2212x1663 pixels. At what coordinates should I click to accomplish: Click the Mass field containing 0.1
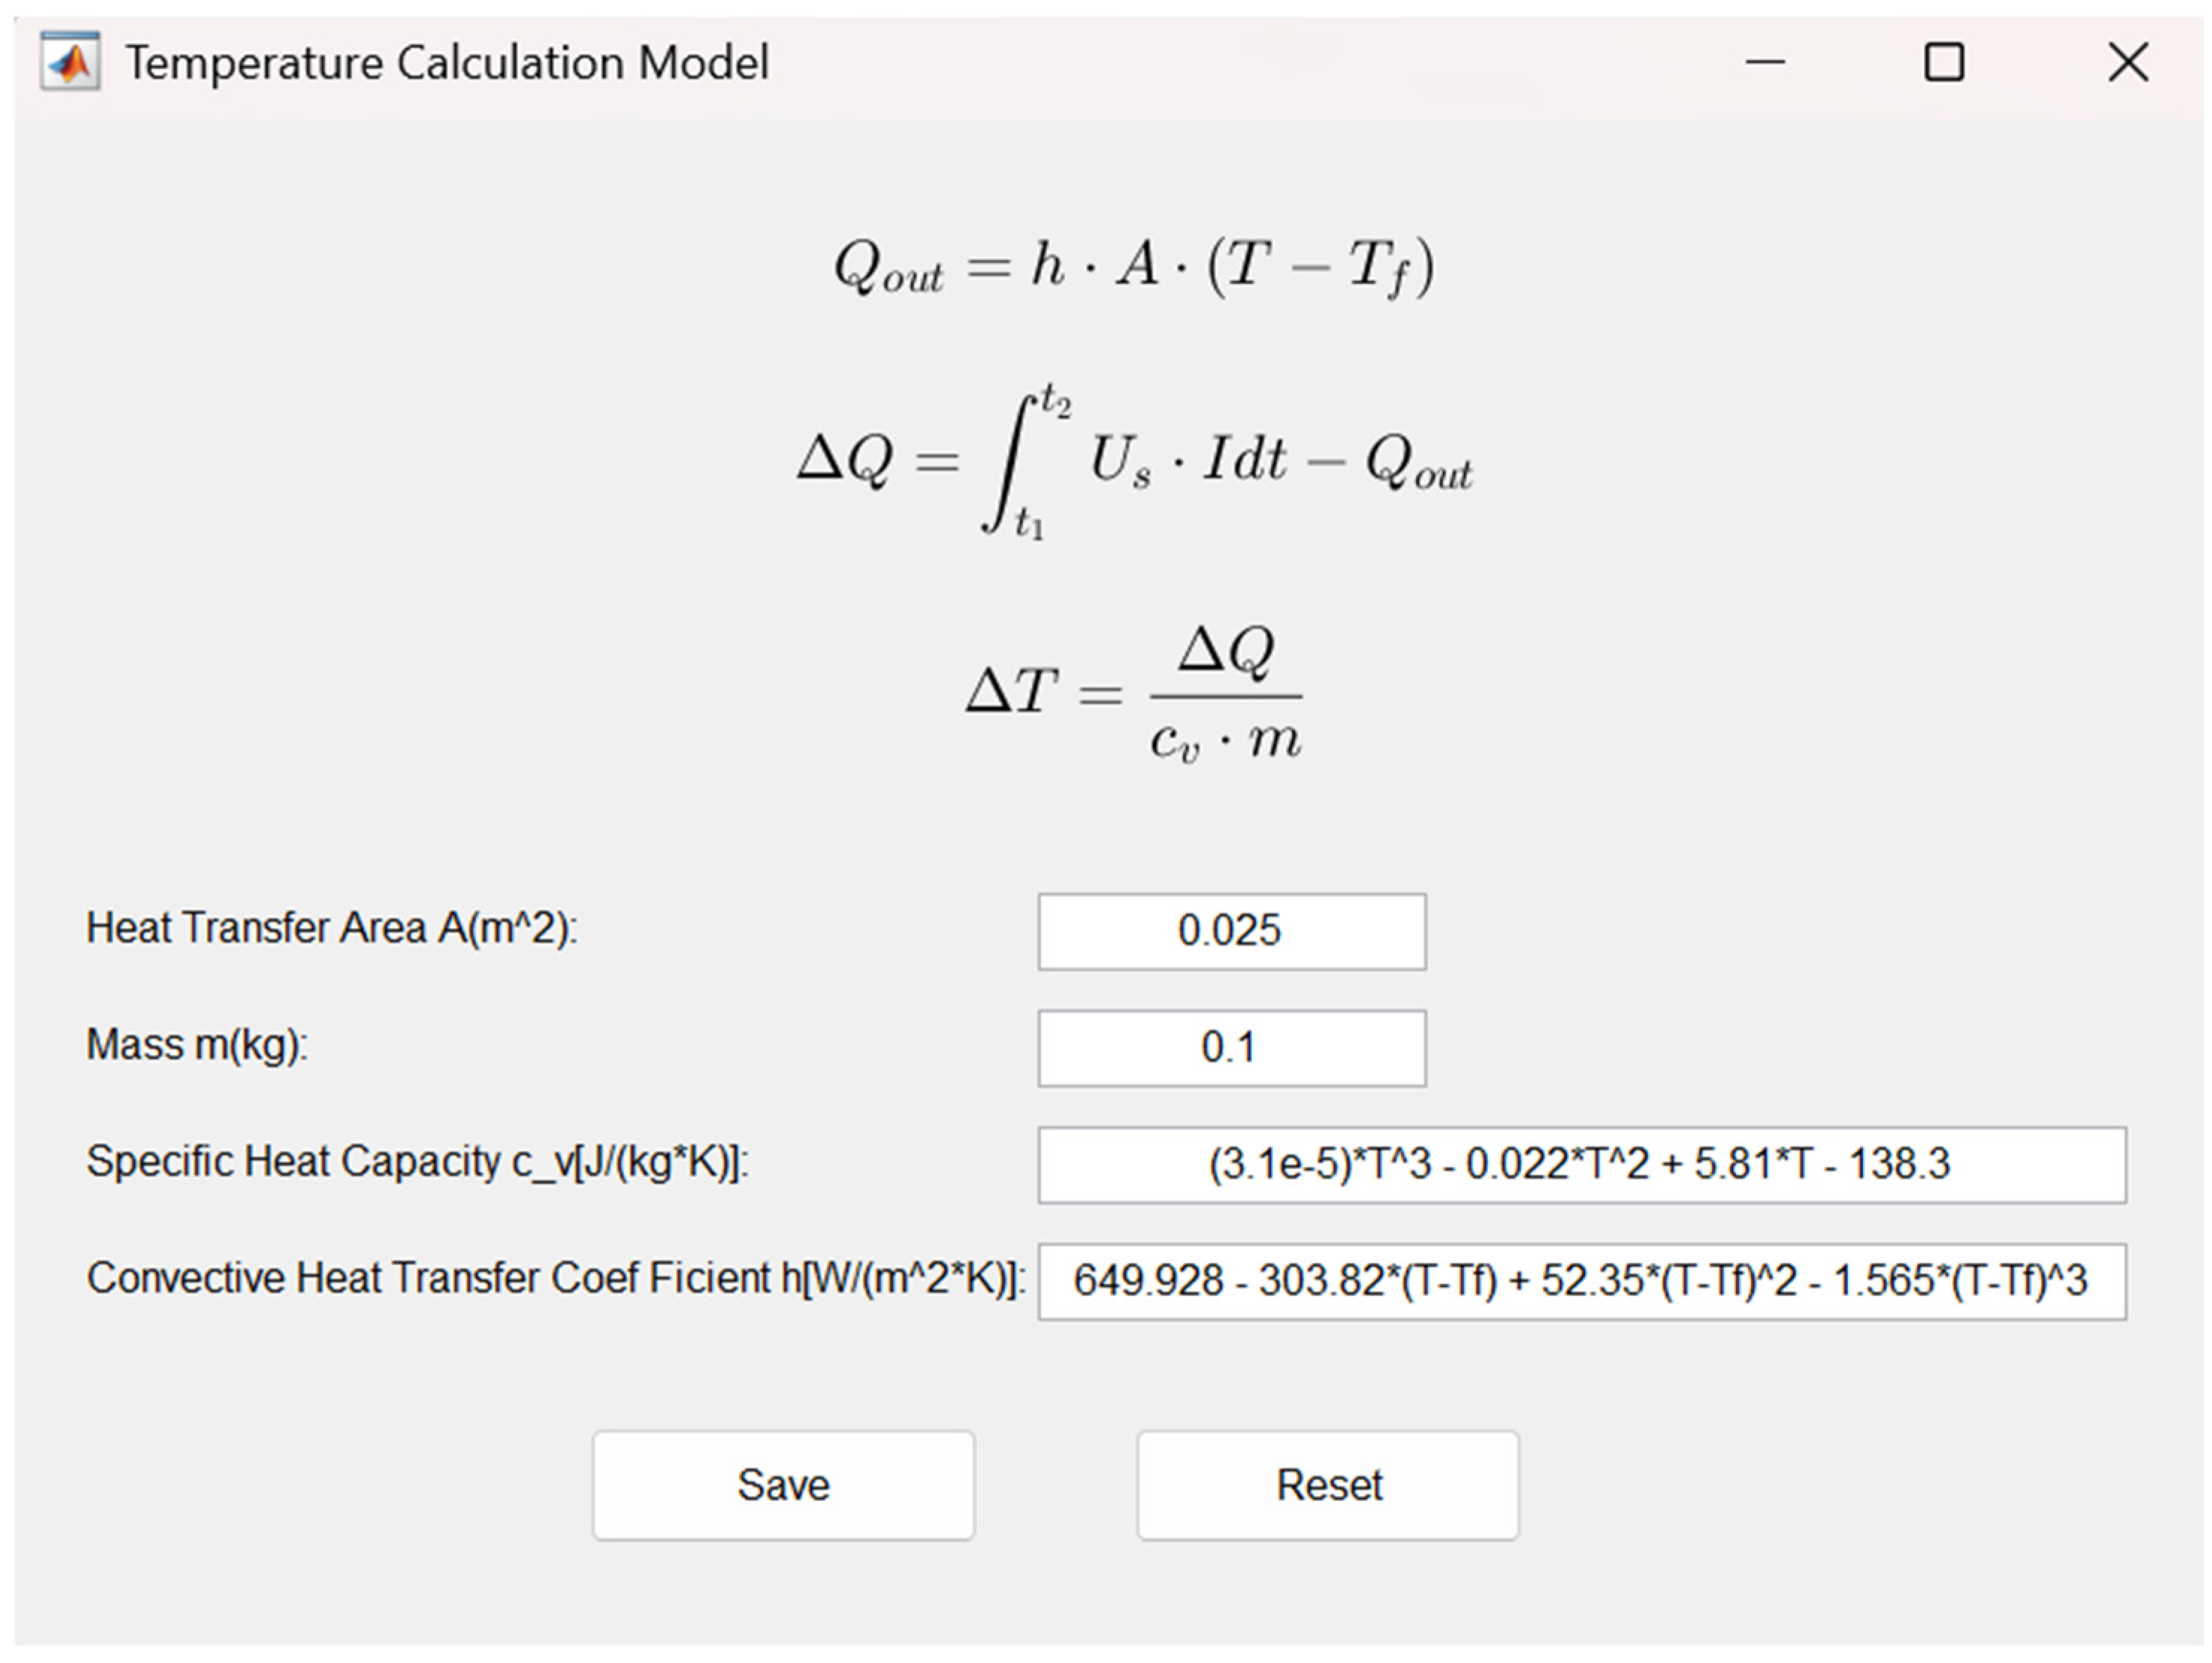point(1231,1048)
